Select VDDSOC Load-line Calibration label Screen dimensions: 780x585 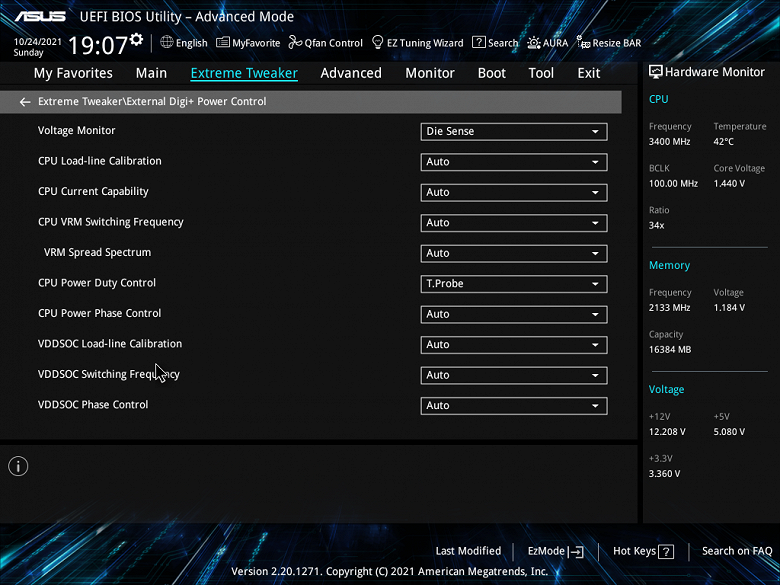click(110, 344)
